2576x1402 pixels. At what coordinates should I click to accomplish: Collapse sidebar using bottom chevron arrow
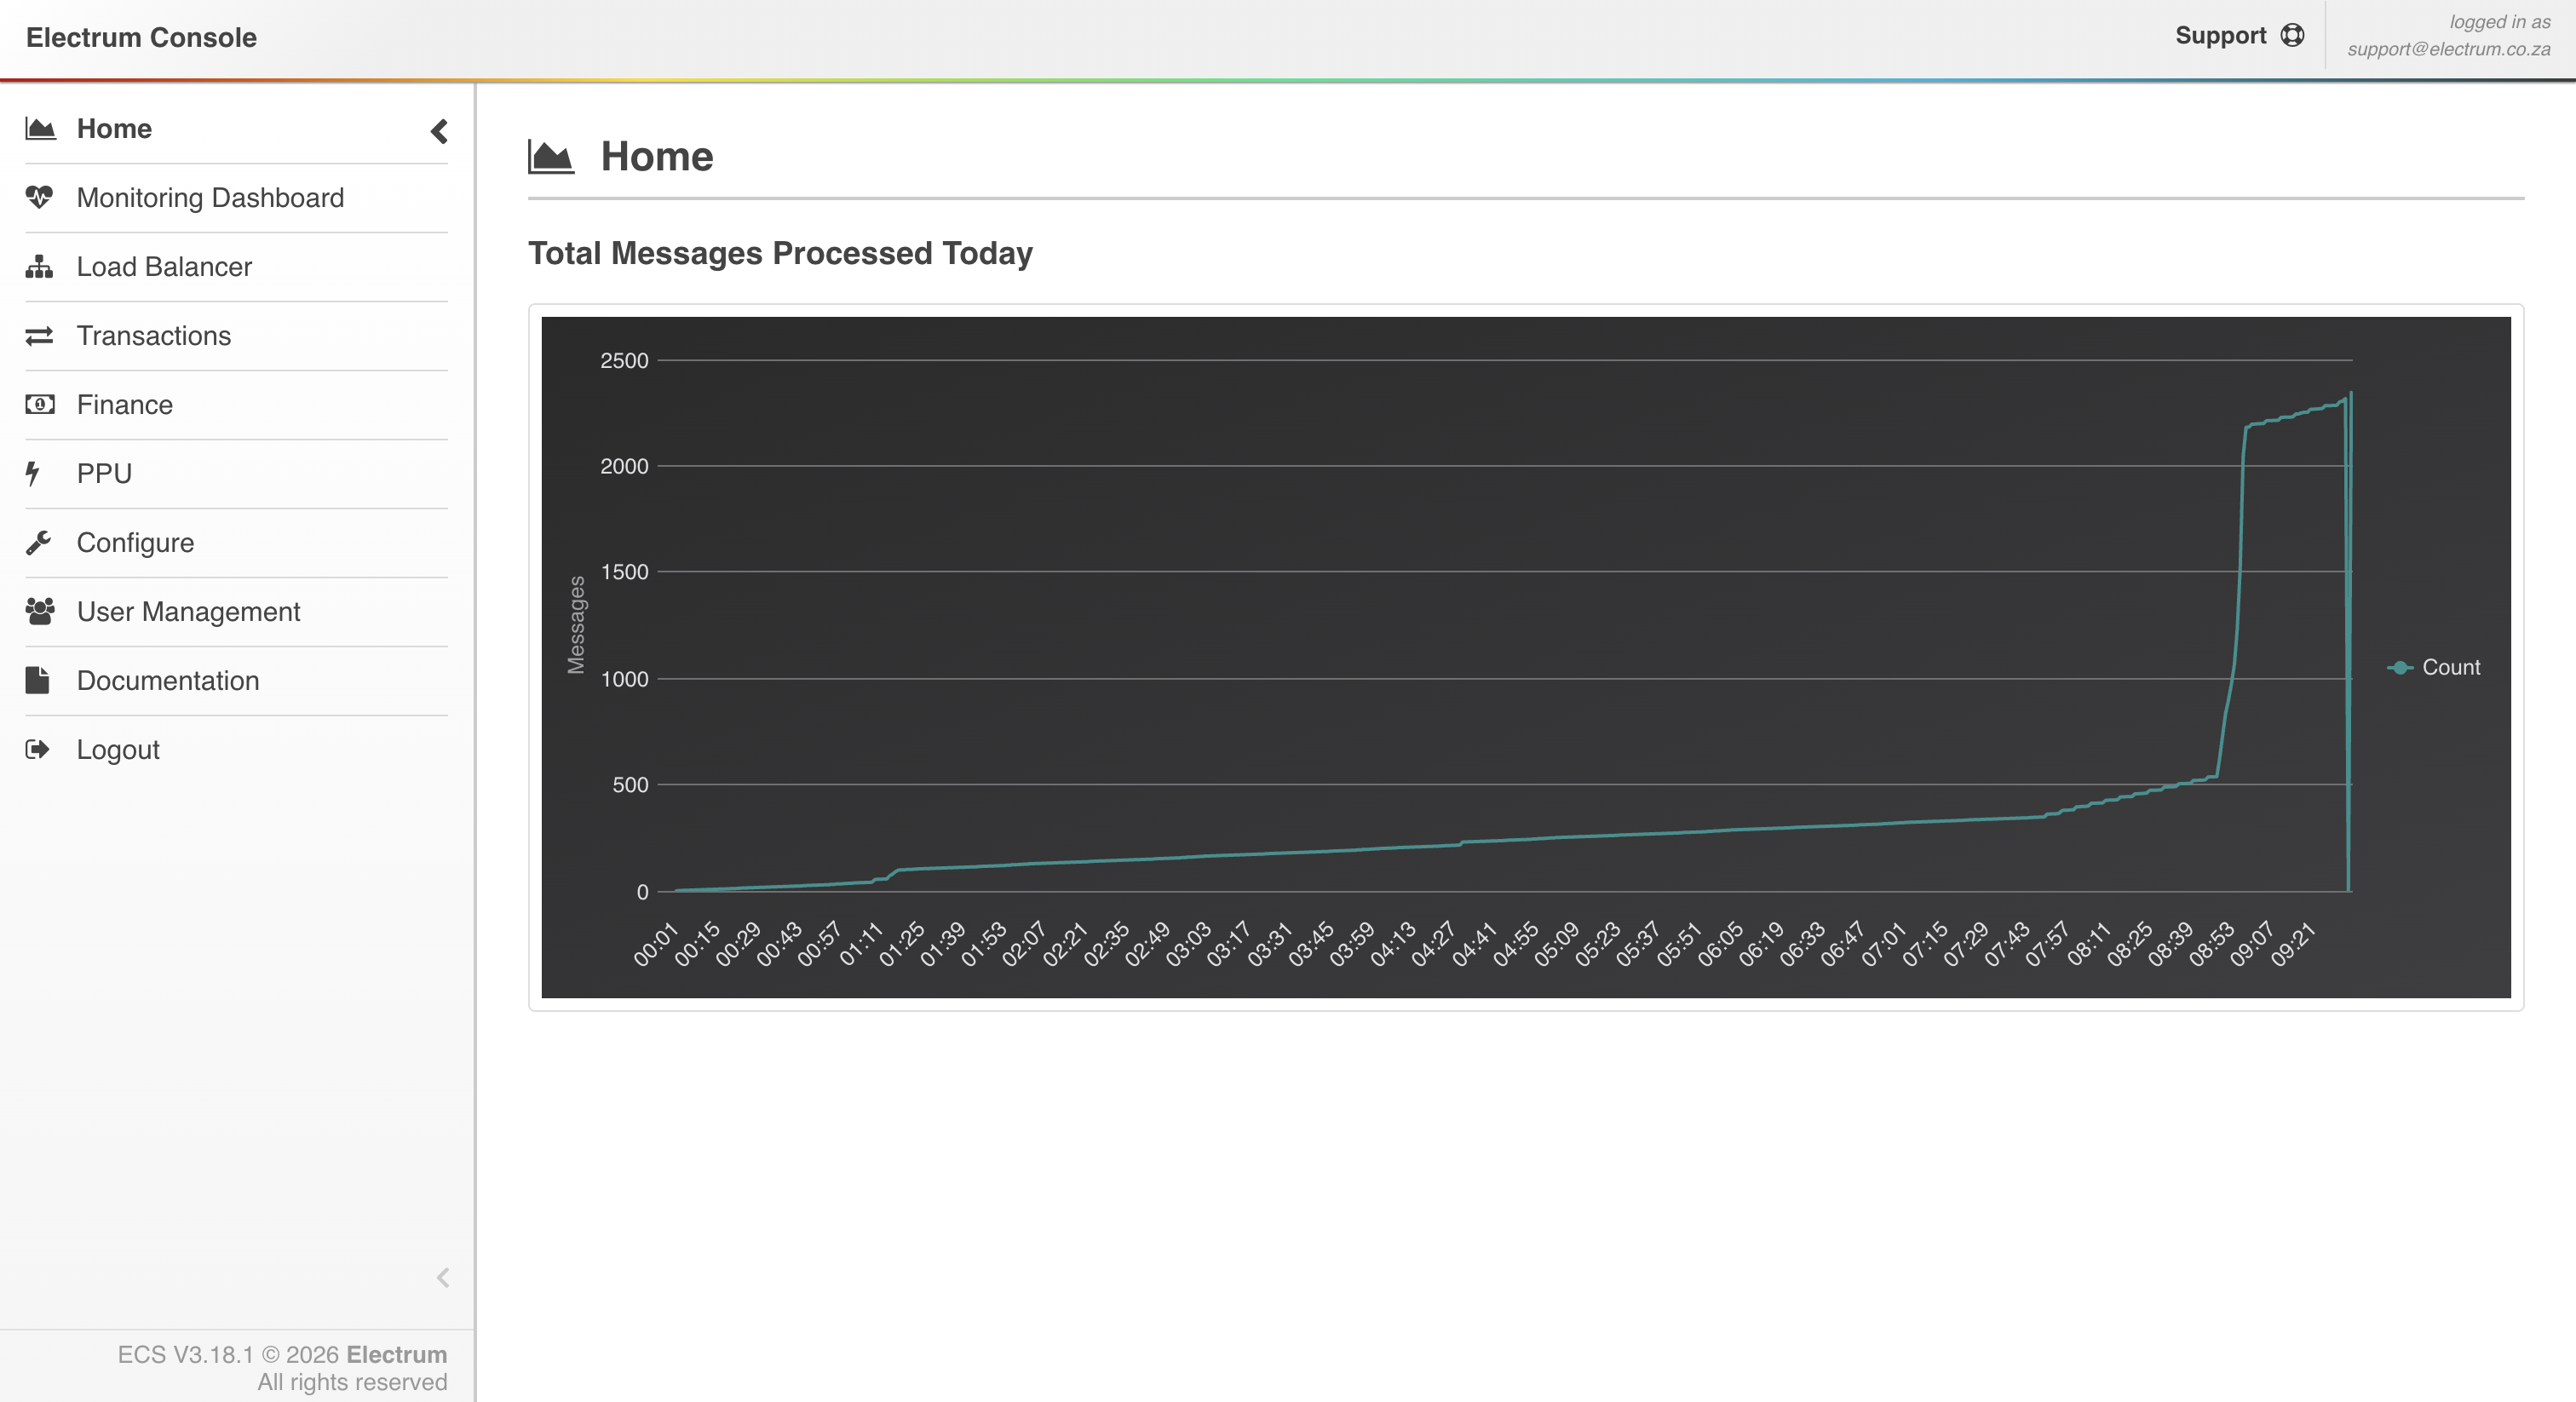443,1277
